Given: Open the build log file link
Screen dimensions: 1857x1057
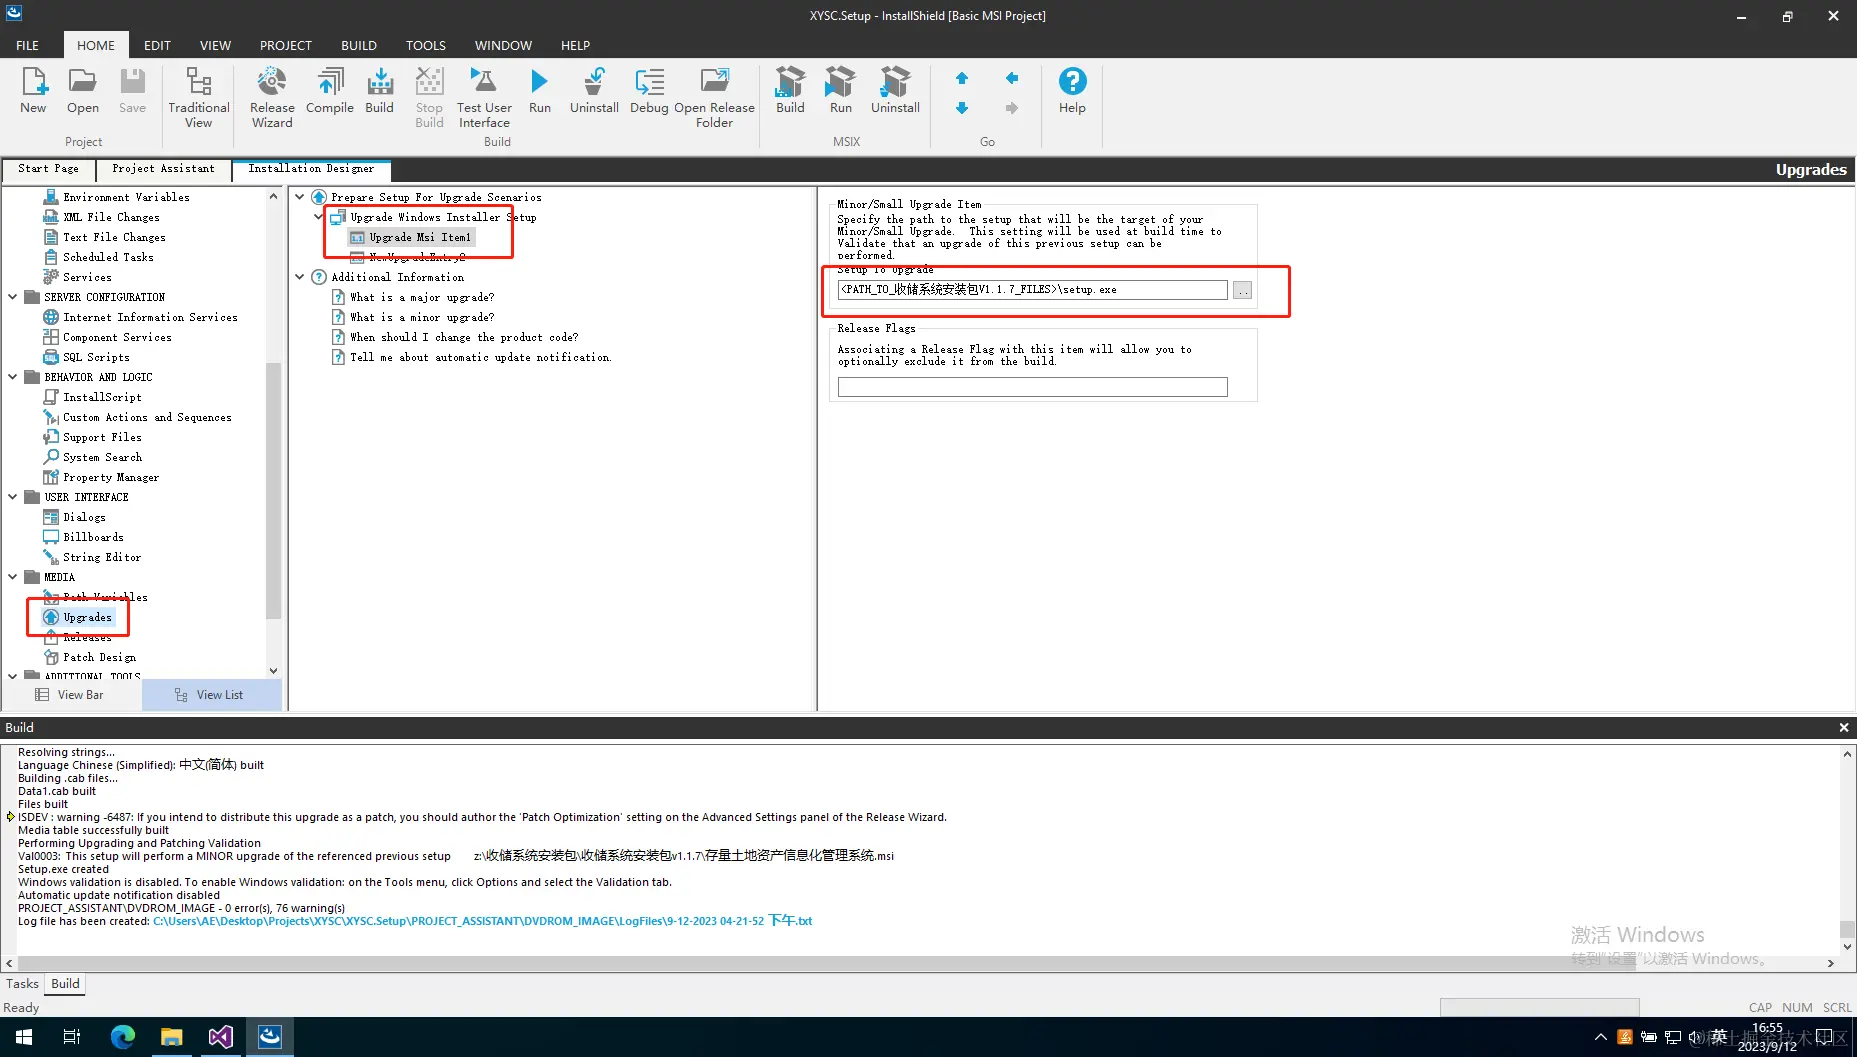Looking at the screenshot, I should (482, 921).
